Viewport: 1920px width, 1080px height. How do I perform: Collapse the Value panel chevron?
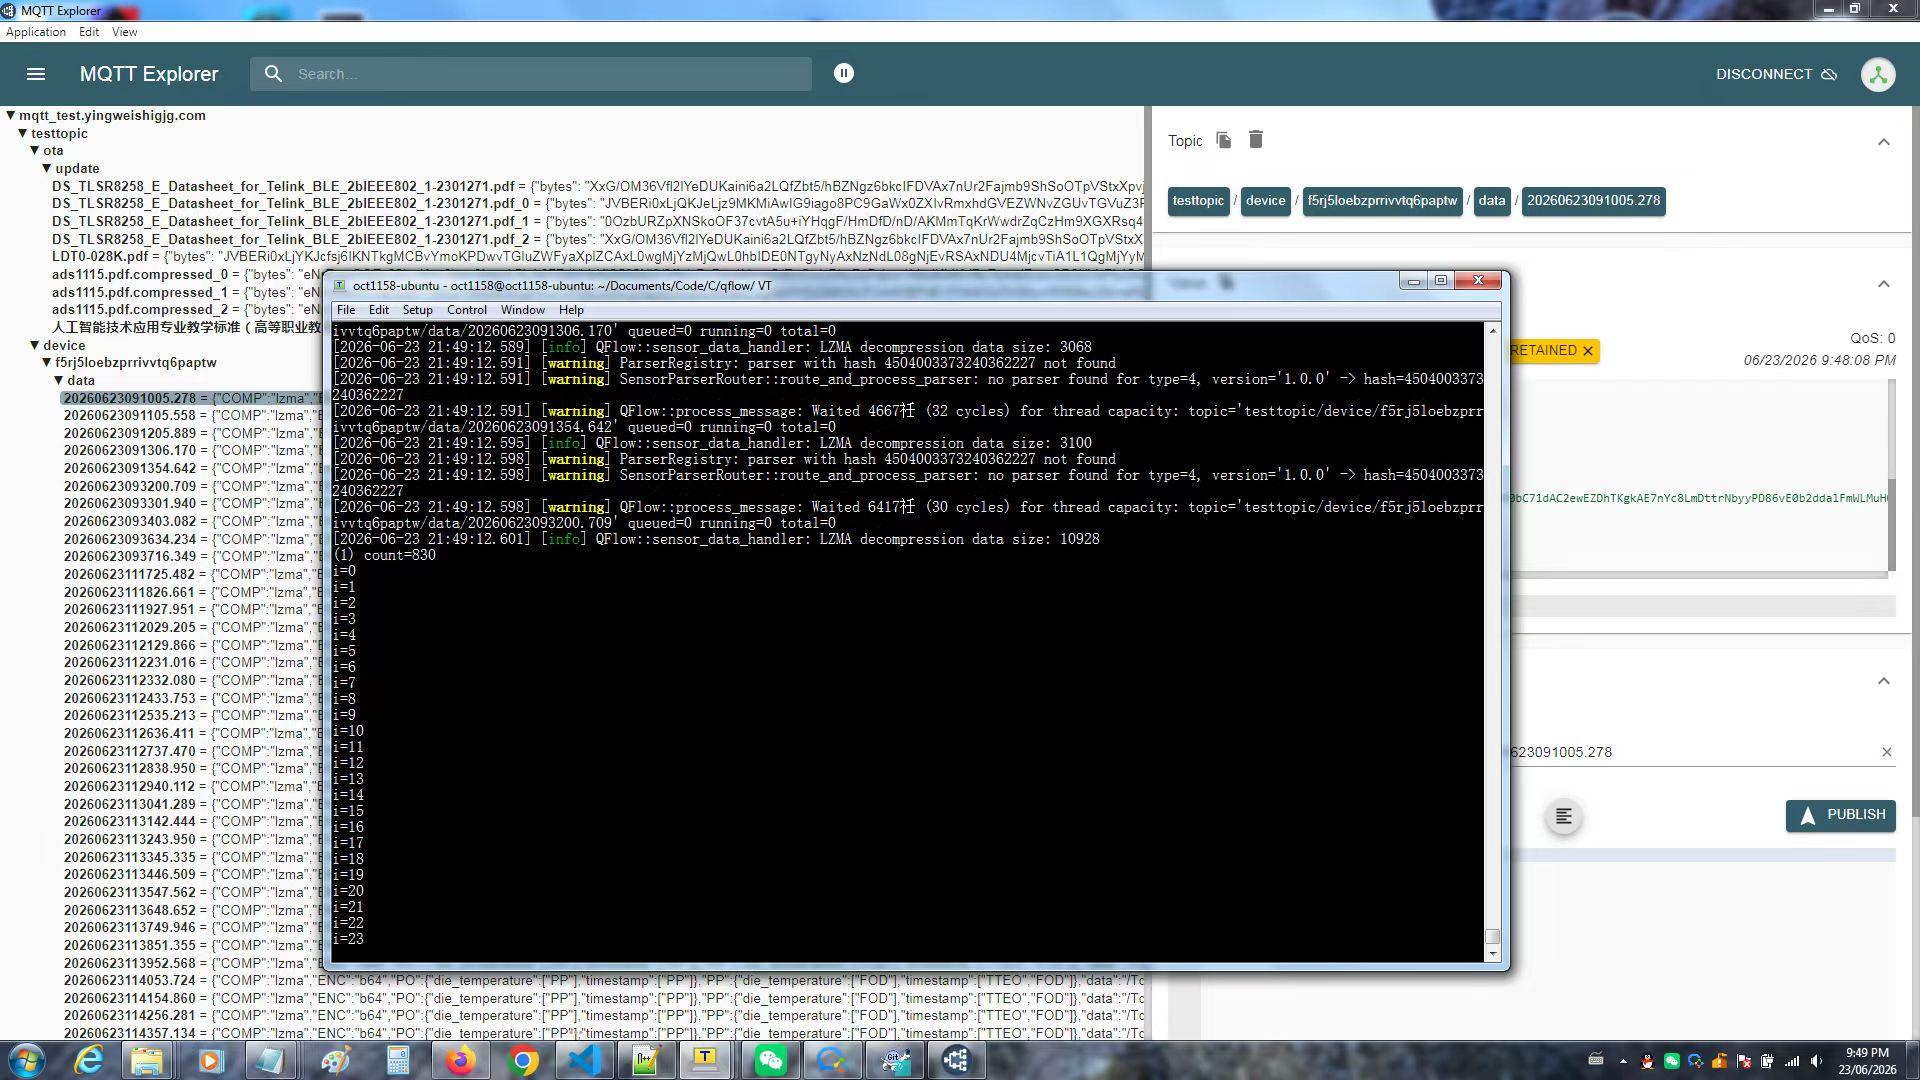[1884, 284]
